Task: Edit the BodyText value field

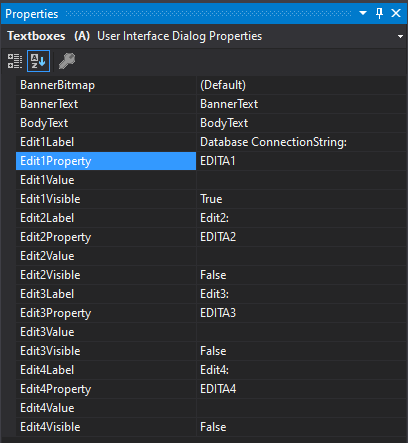Action: click(x=301, y=123)
